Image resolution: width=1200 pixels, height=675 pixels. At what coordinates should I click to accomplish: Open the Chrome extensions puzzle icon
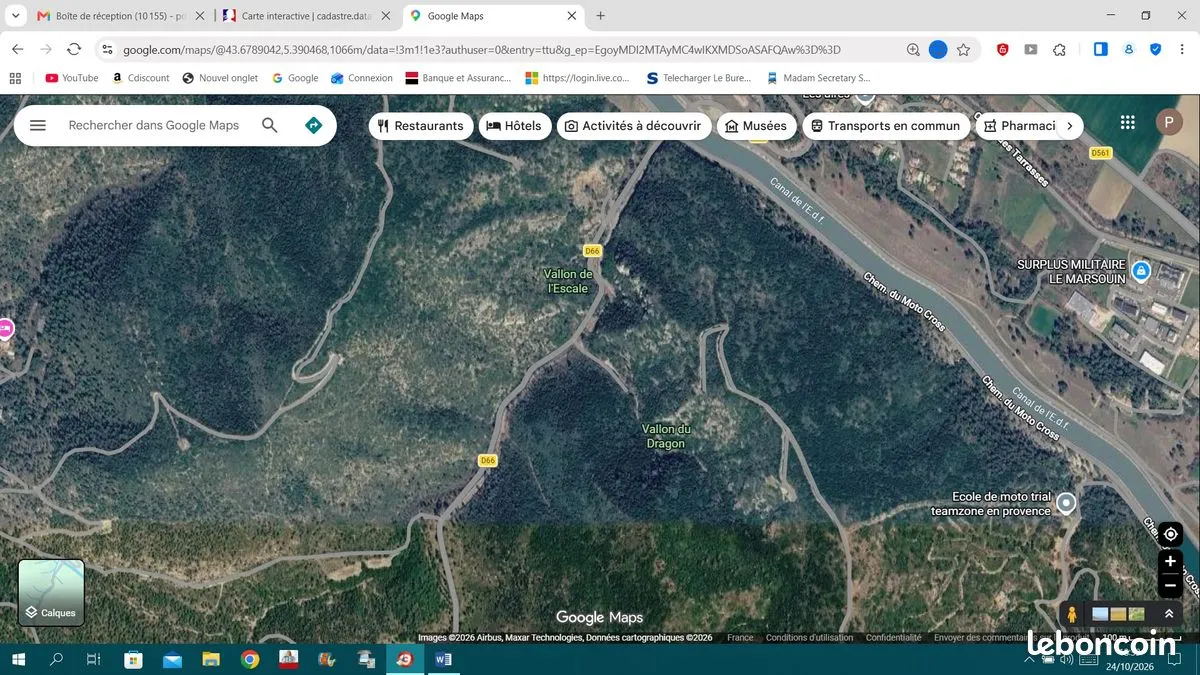click(1060, 49)
